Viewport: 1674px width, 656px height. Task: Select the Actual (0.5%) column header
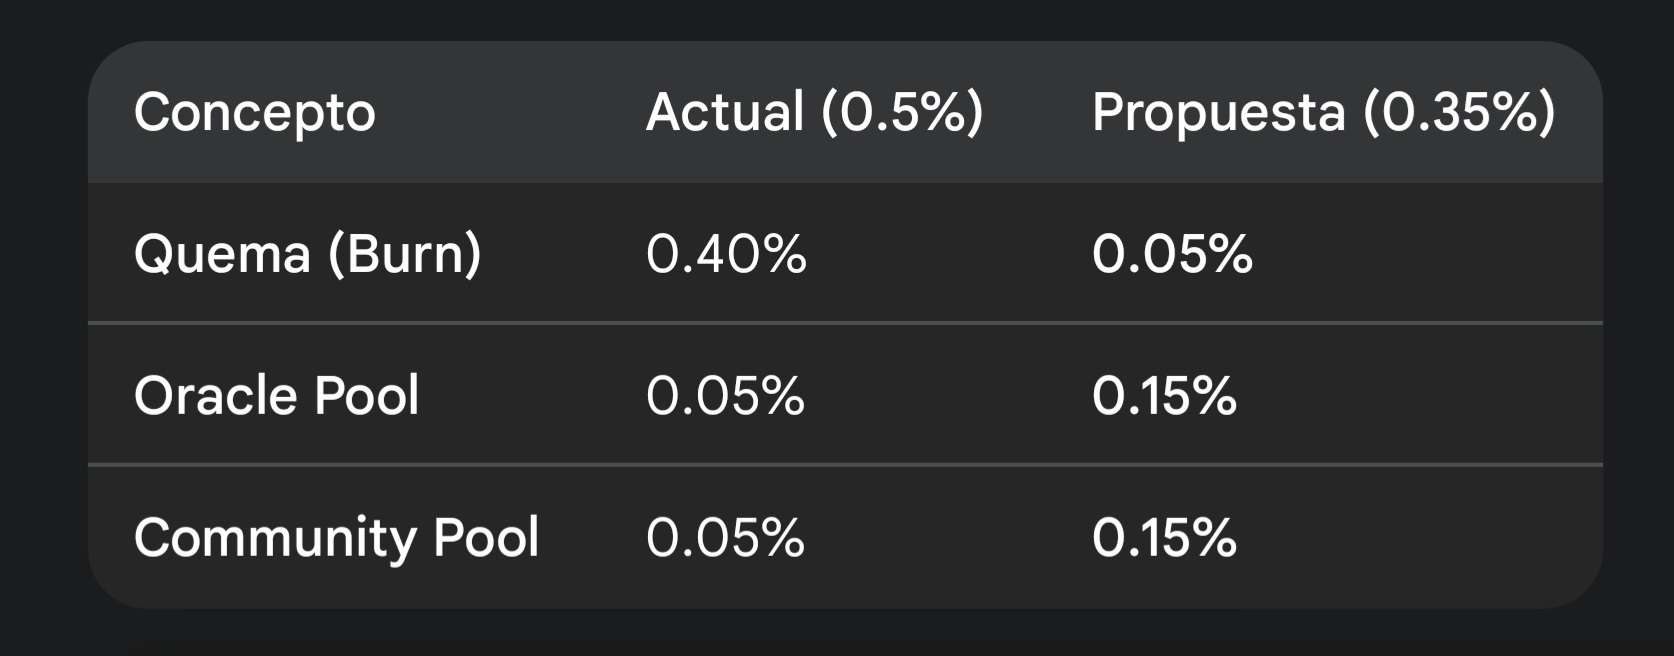pyautogui.click(x=814, y=112)
